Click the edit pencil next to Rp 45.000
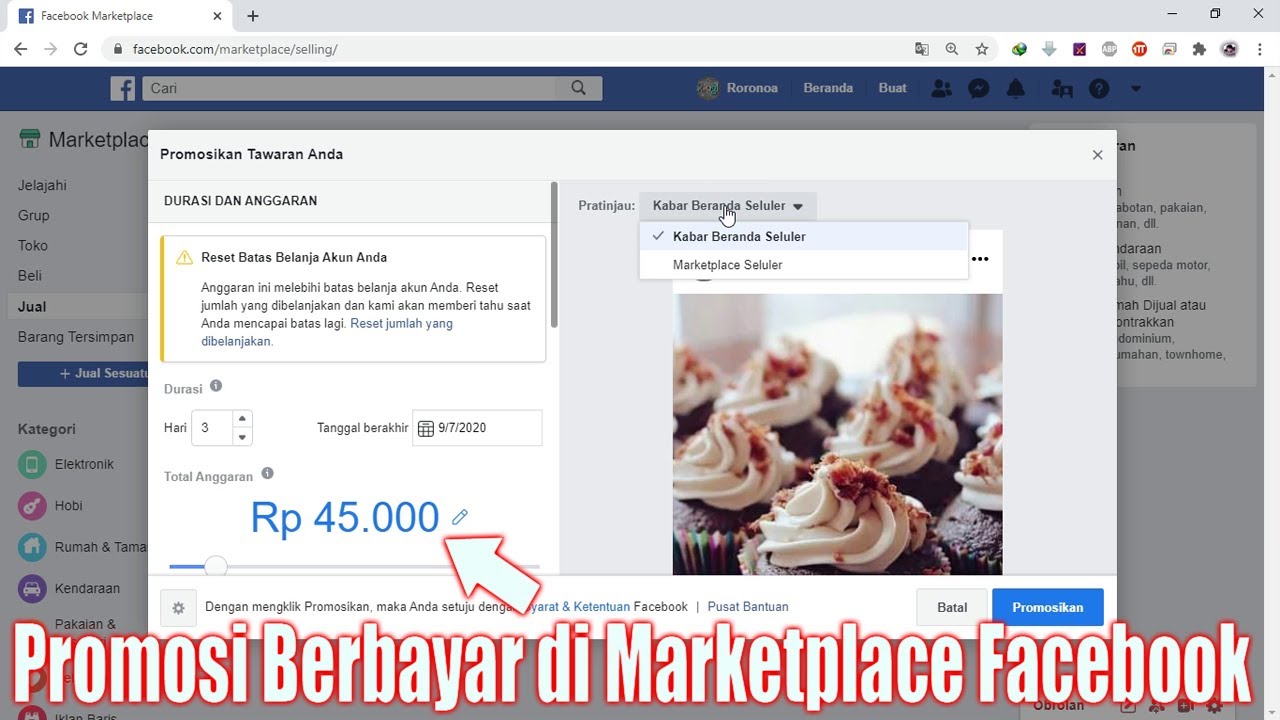This screenshot has width=1280, height=720. coord(460,517)
